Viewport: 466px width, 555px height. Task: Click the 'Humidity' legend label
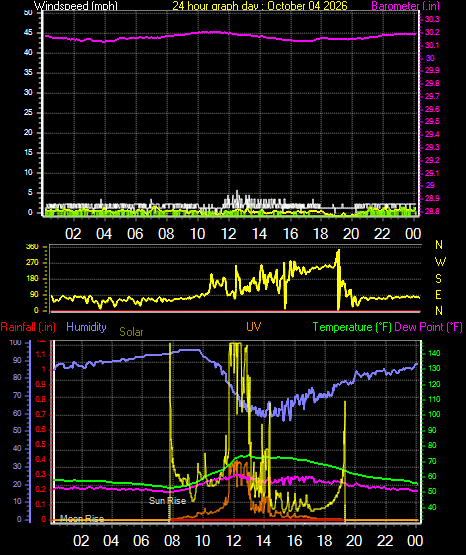[86, 327]
